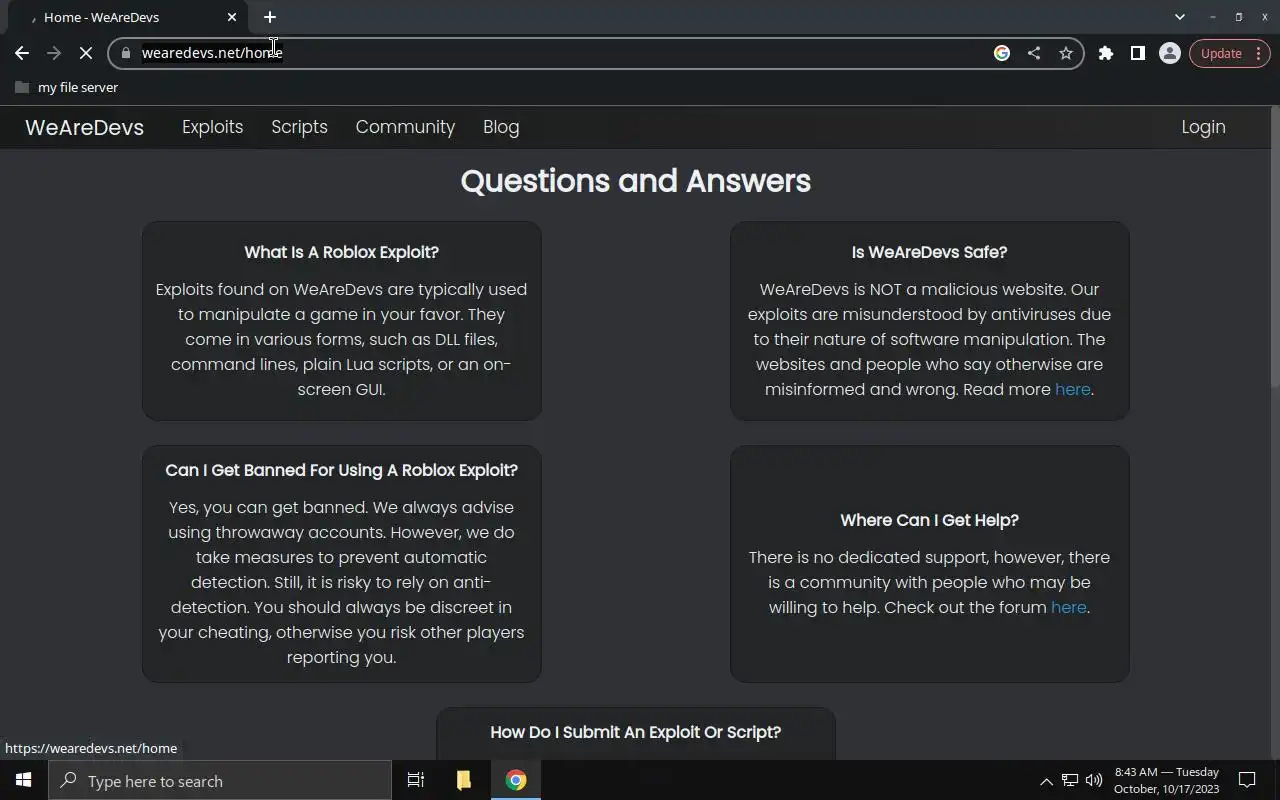Image resolution: width=1280 pixels, height=800 pixels.
Task: Open a new browser tab
Action: (270, 17)
